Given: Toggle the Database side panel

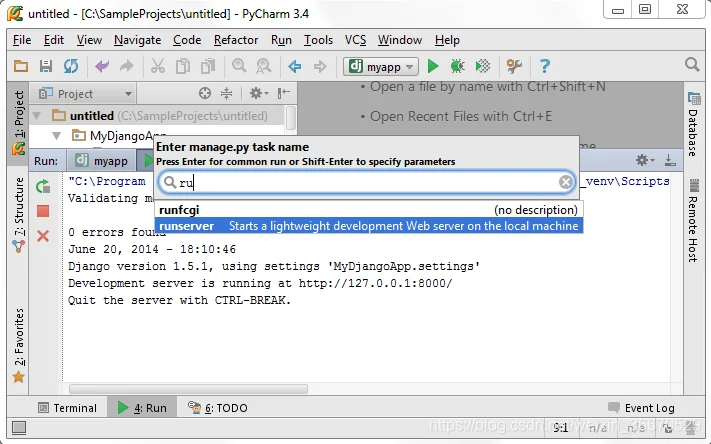Looking at the screenshot, I should point(694,124).
